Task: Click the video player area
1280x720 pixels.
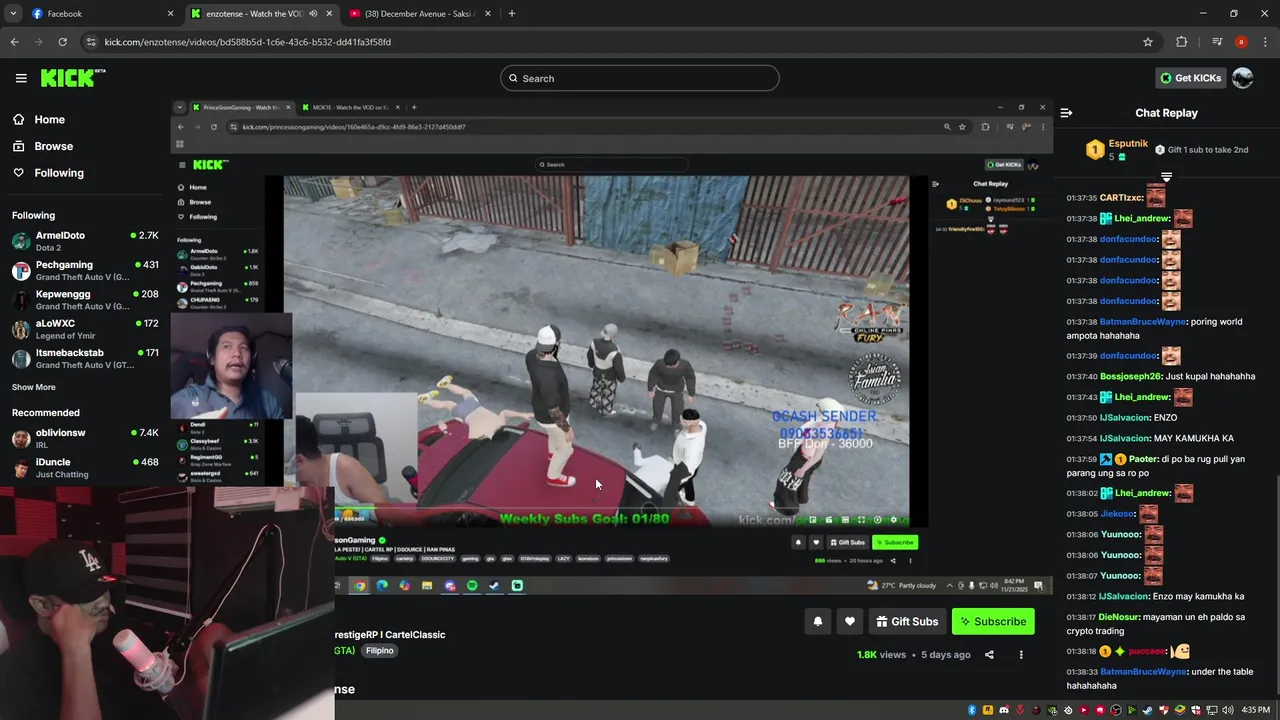Action: 611,345
